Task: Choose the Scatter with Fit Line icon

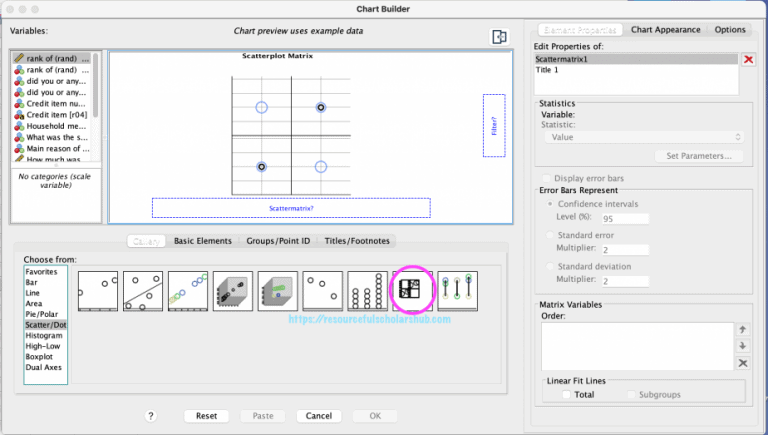Action: pos(143,291)
